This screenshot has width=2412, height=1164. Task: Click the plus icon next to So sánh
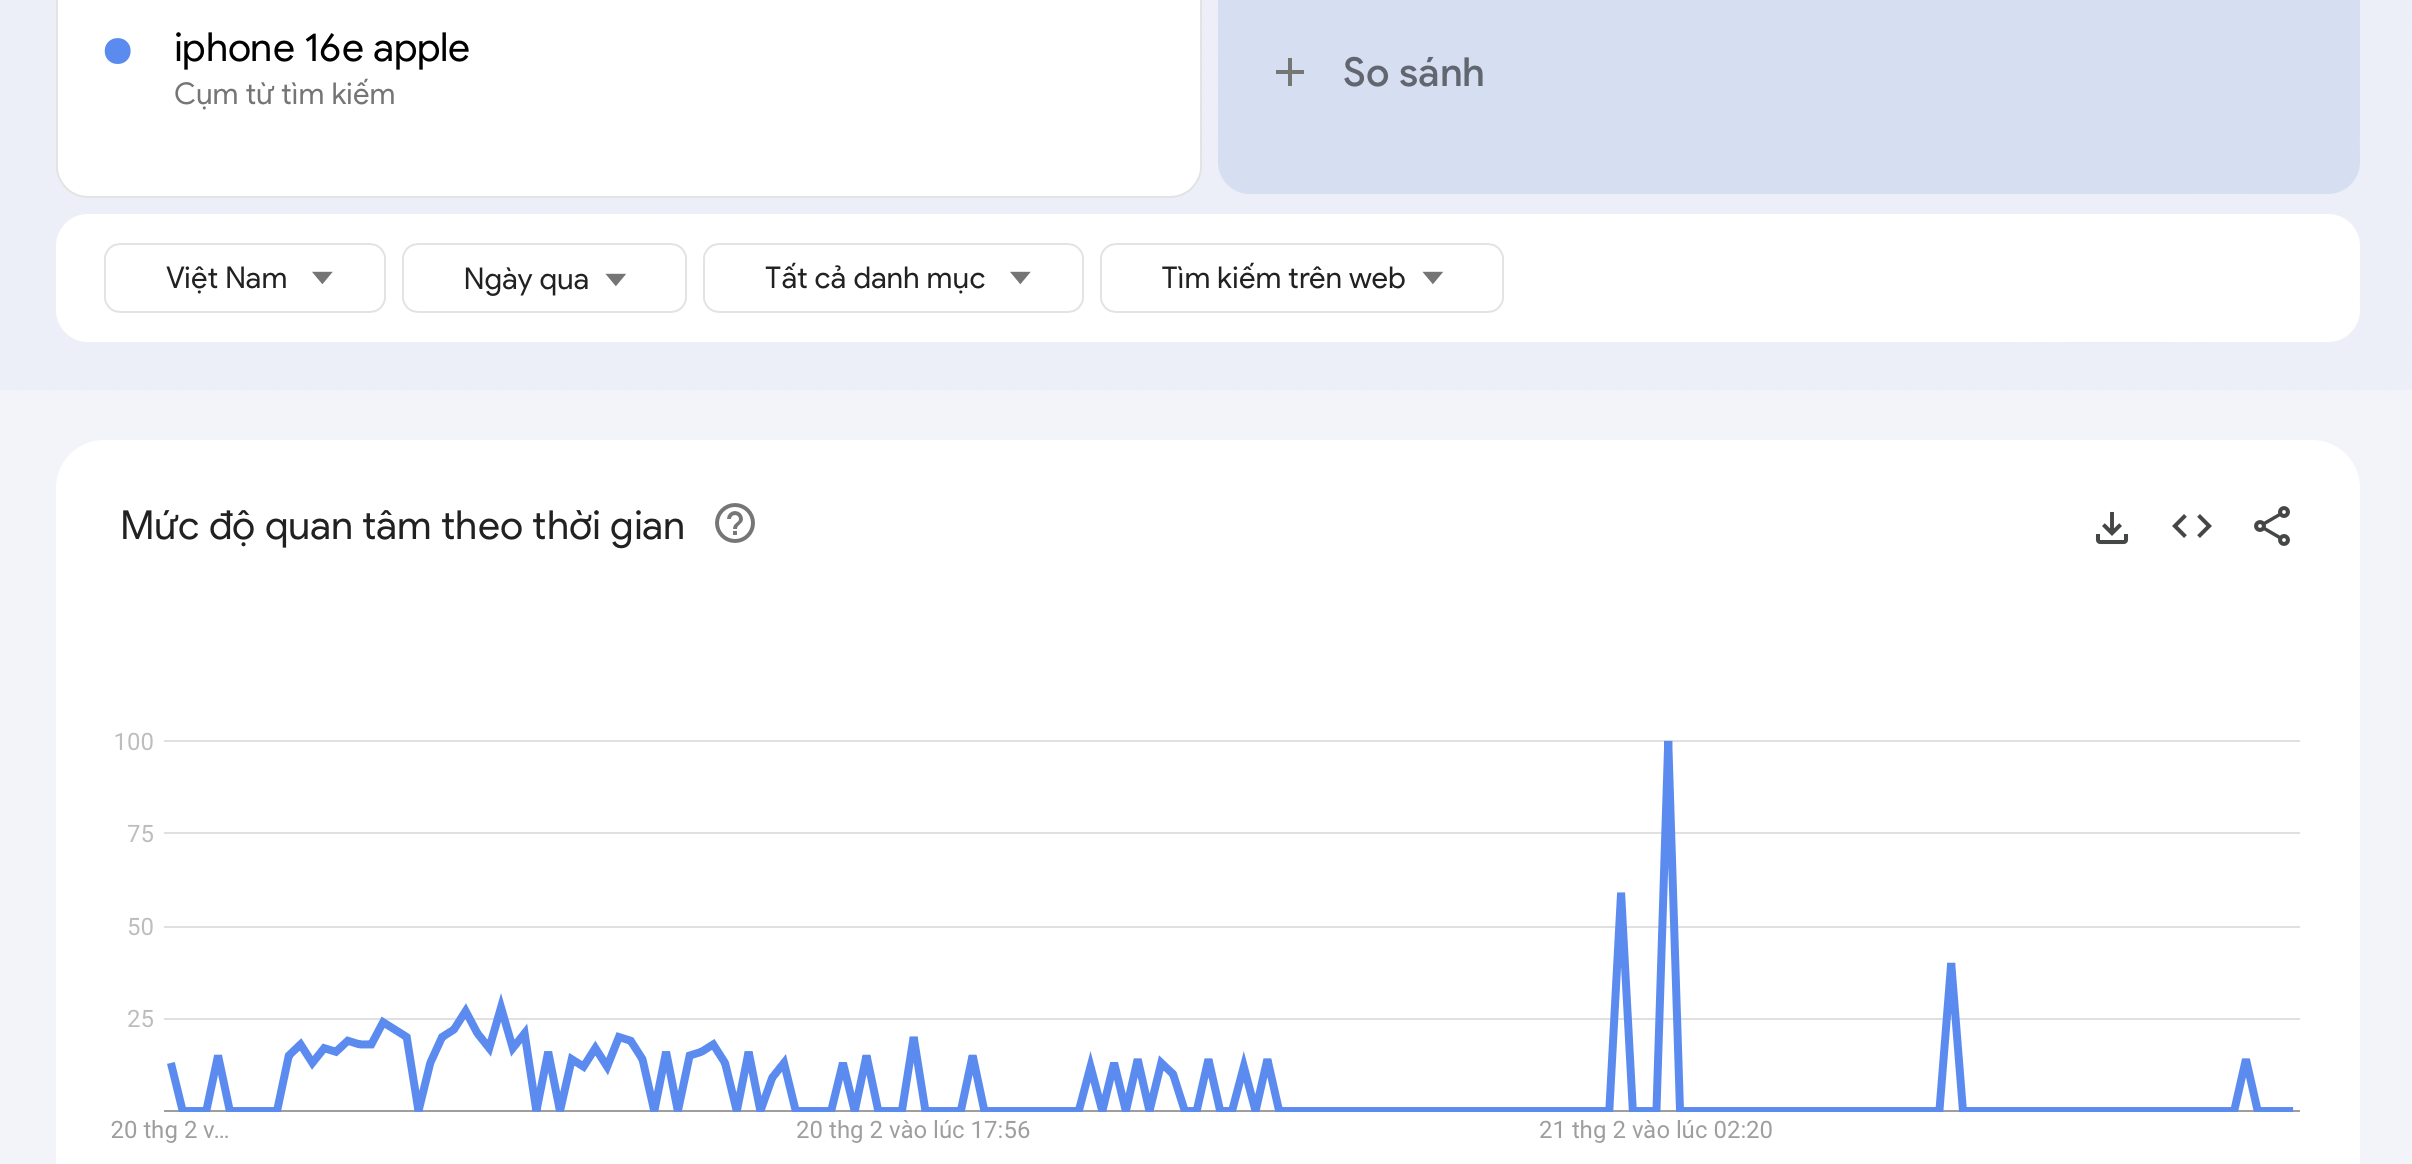[x=1290, y=72]
